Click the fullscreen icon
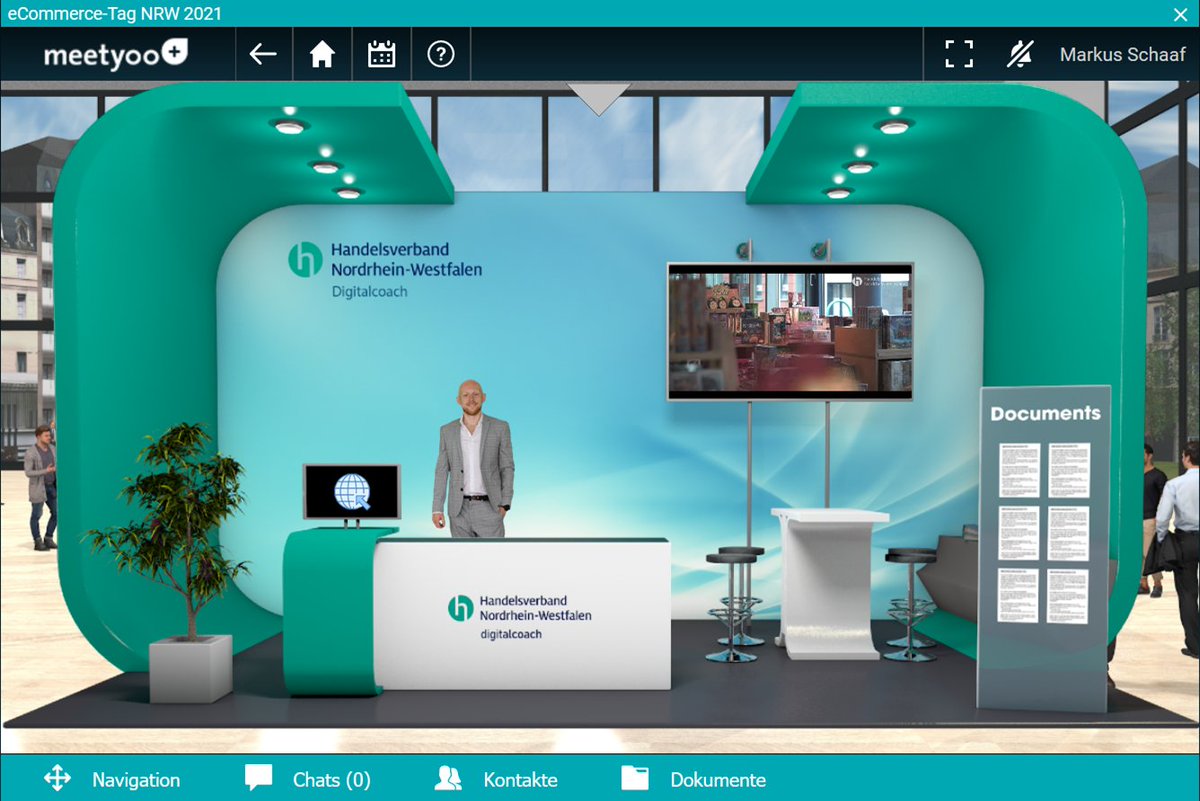The height and width of the screenshot is (801, 1200). pyautogui.click(x=958, y=54)
